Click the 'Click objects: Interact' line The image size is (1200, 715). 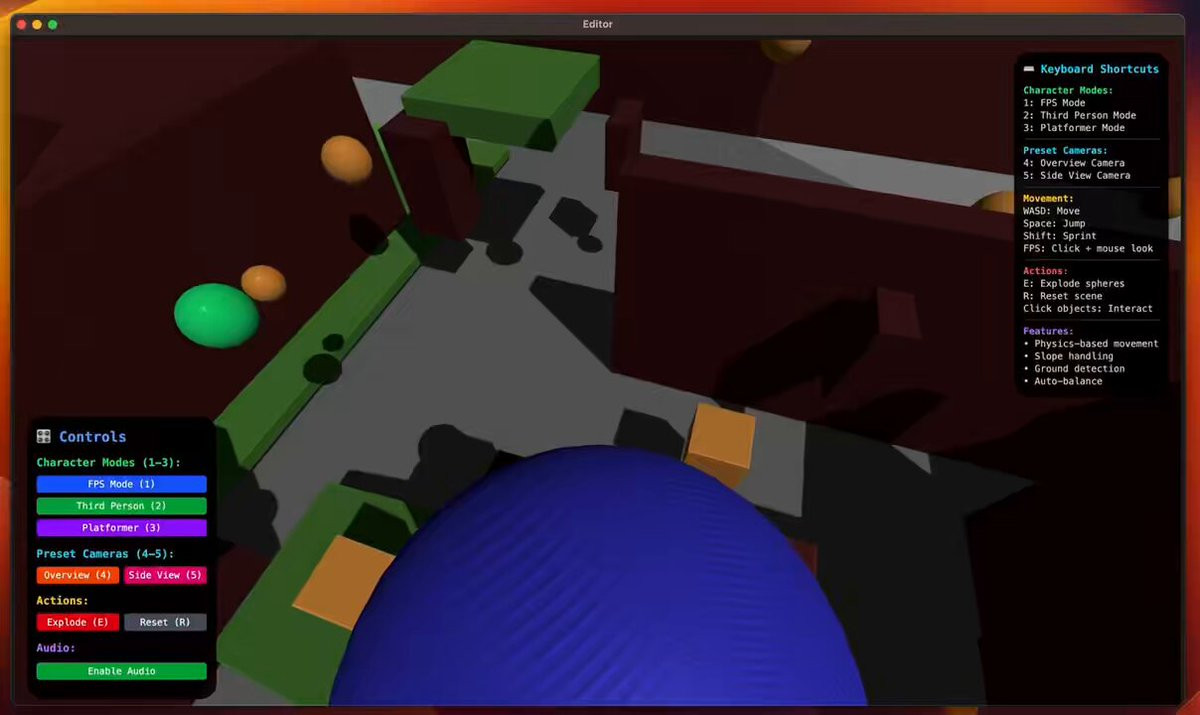(x=1088, y=309)
